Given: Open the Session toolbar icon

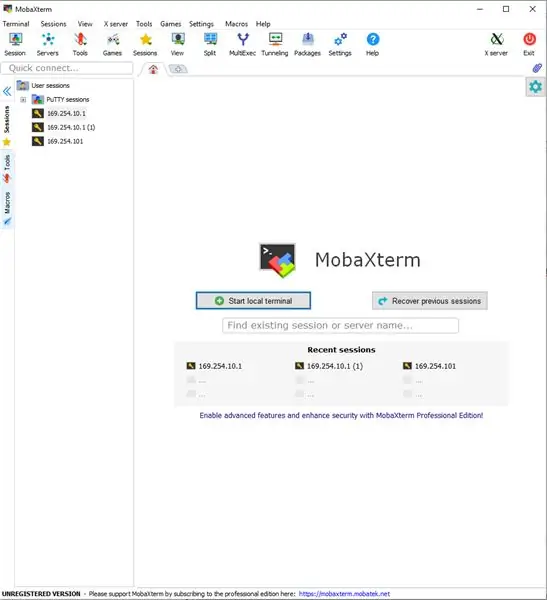Looking at the screenshot, I should click(x=15, y=45).
